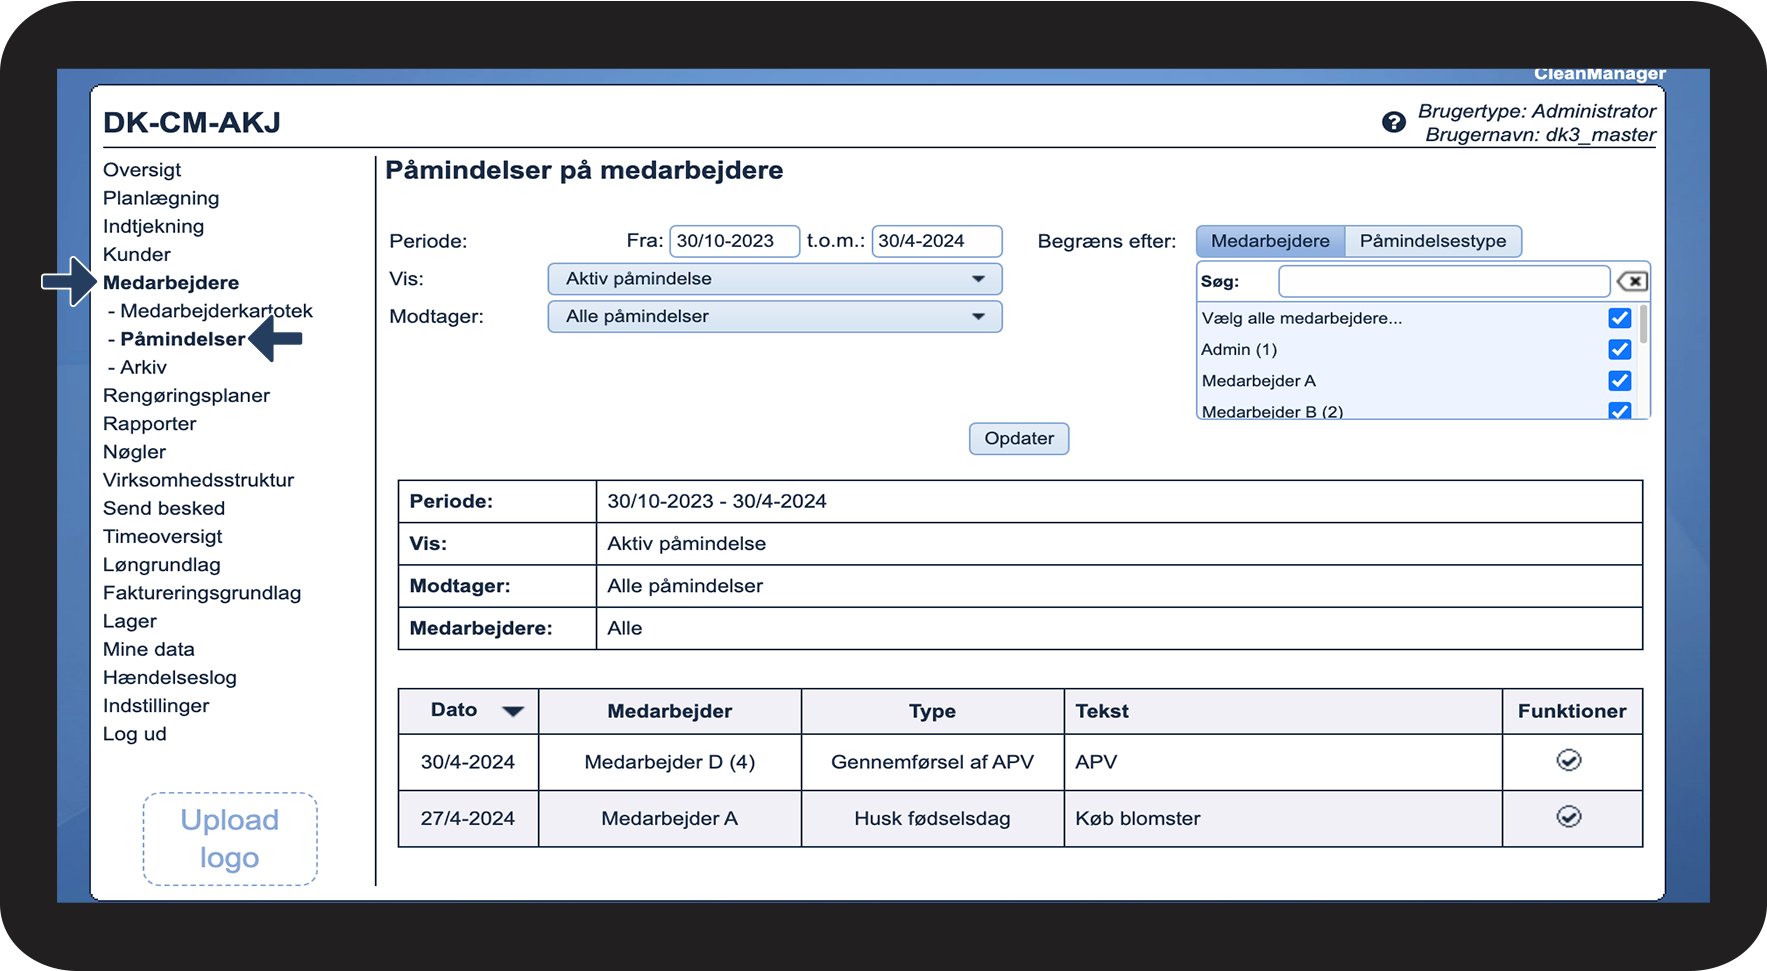Screen dimensions: 1767x971
Task: Sort by Dato using the arrow icon
Action: pyautogui.click(x=513, y=711)
